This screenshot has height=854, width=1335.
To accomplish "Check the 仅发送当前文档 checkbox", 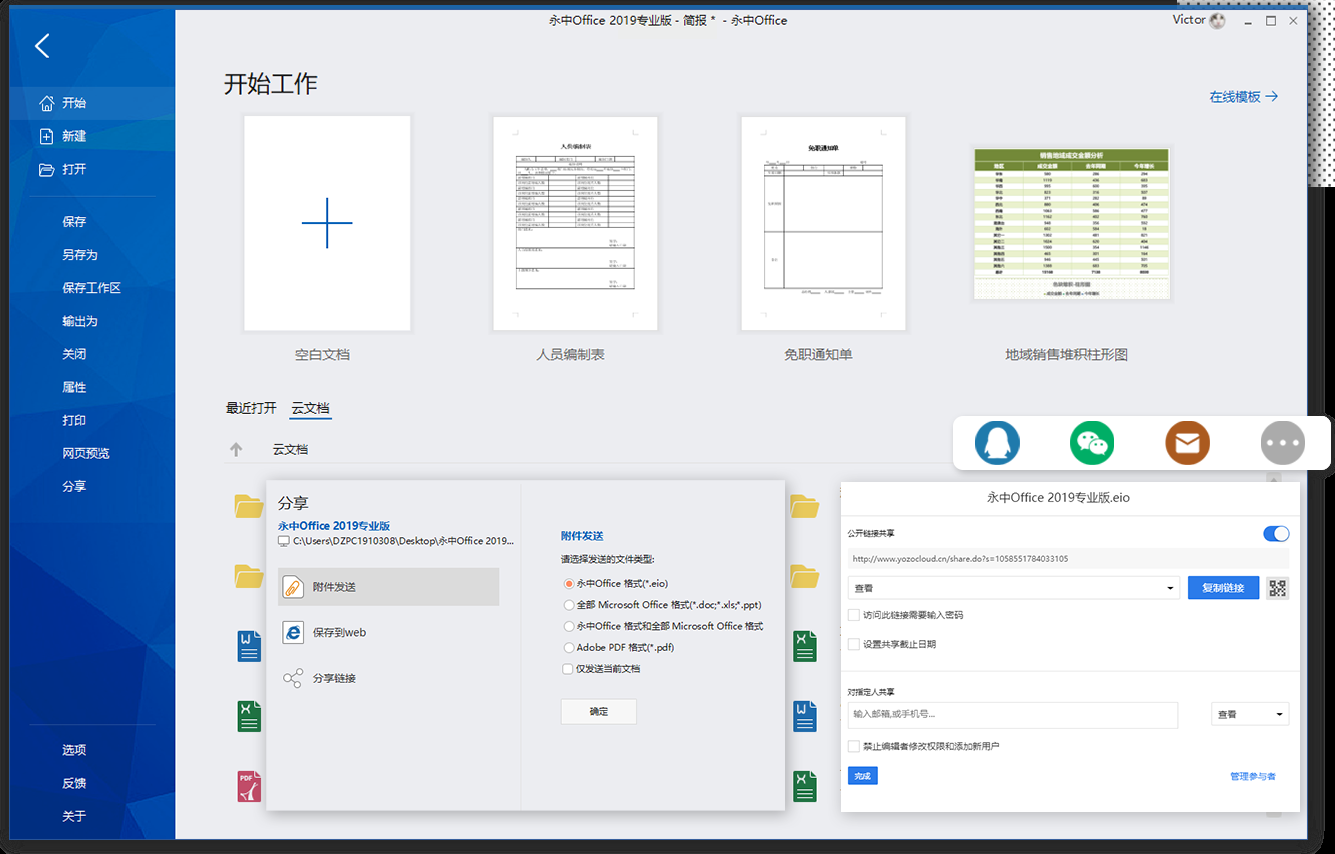I will [568, 669].
